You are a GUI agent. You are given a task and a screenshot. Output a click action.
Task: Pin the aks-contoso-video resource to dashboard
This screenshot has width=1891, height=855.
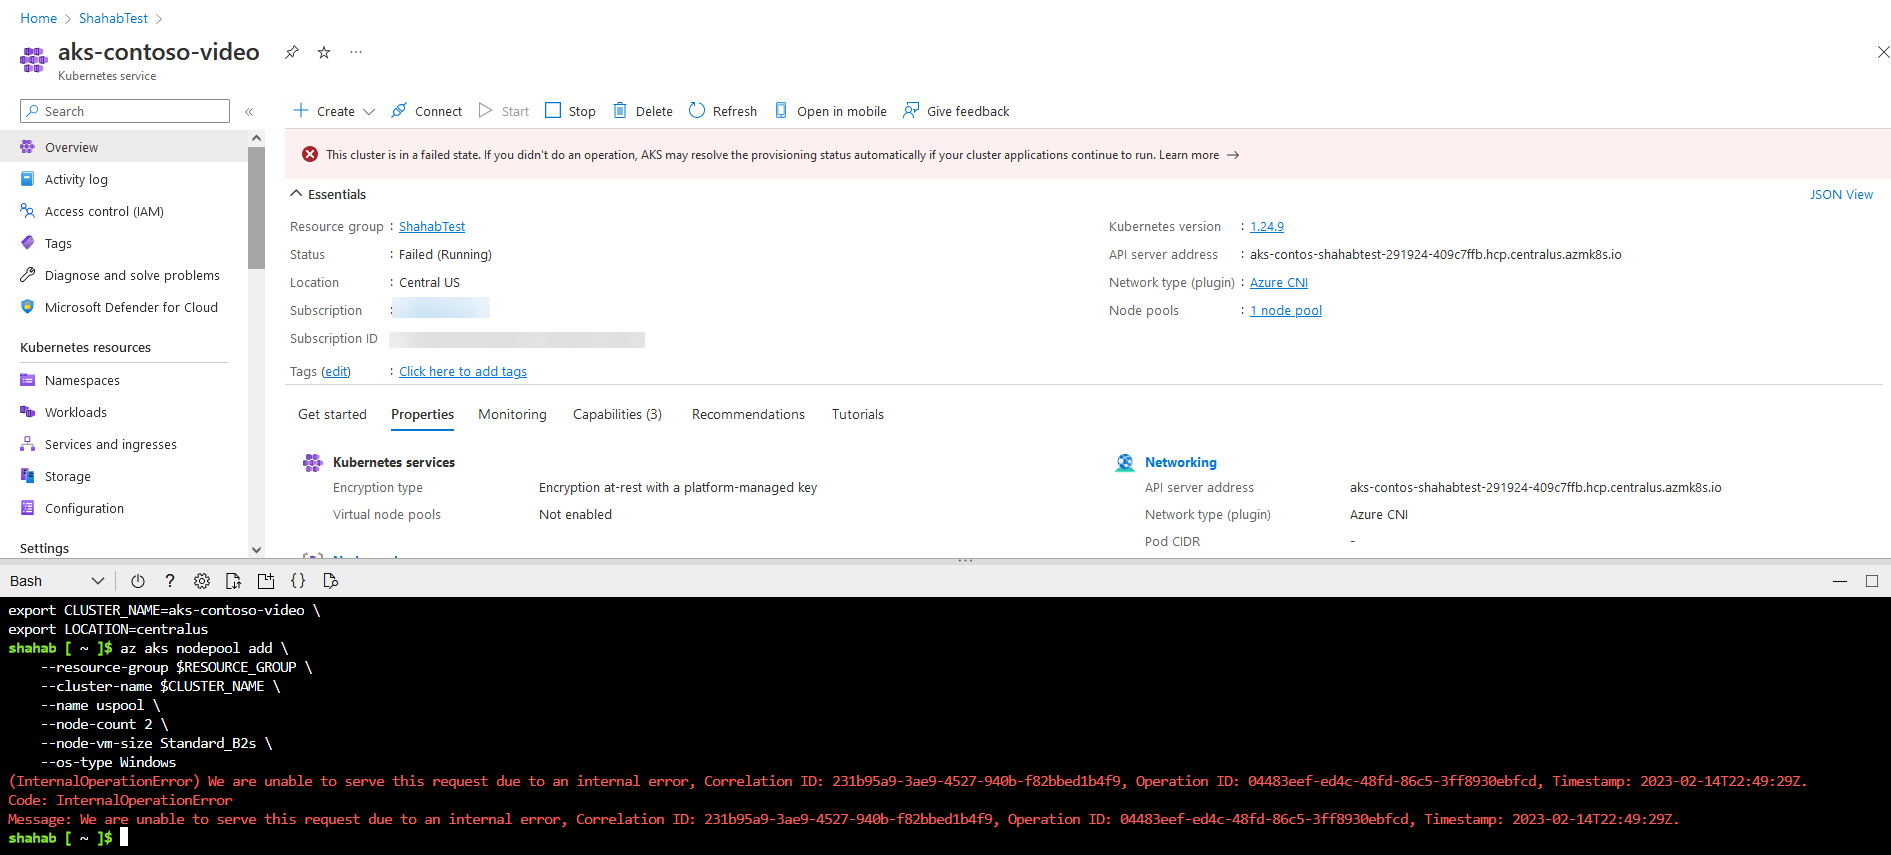pyautogui.click(x=291, y=52)
